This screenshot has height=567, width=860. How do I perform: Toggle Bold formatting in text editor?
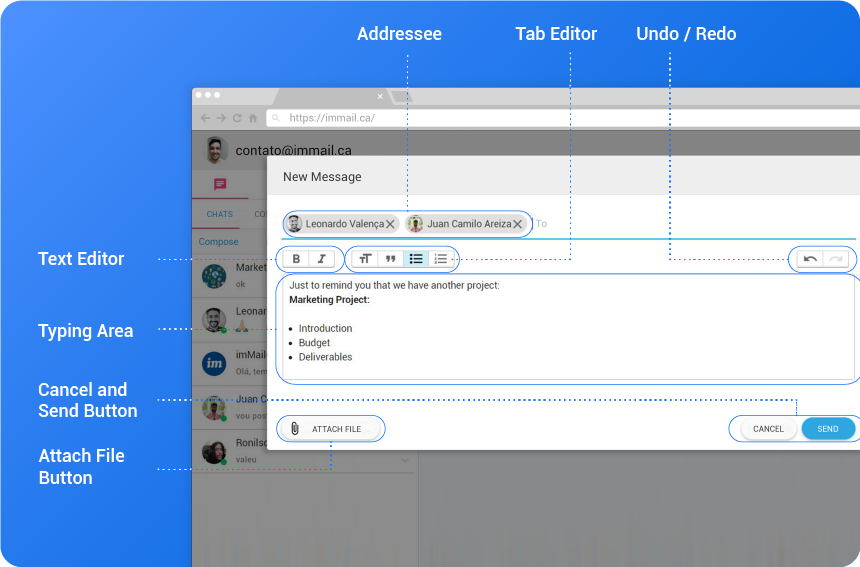pos(296,259)
